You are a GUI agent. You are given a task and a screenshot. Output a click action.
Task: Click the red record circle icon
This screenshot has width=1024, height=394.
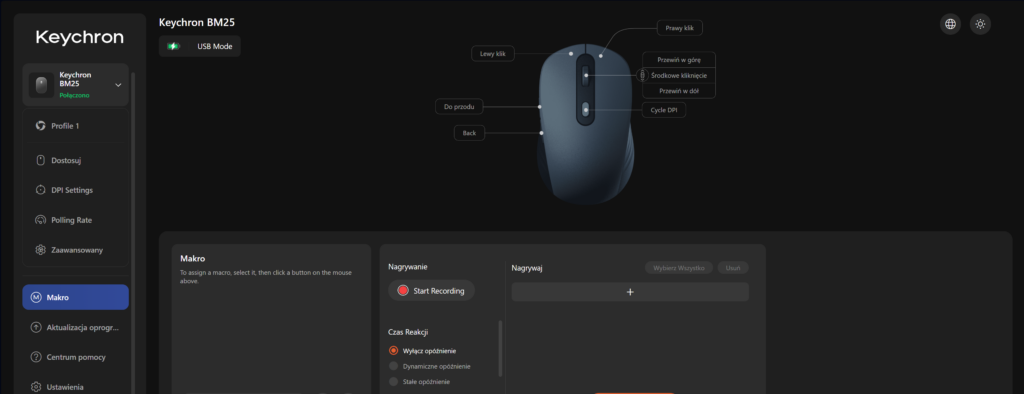403,291
